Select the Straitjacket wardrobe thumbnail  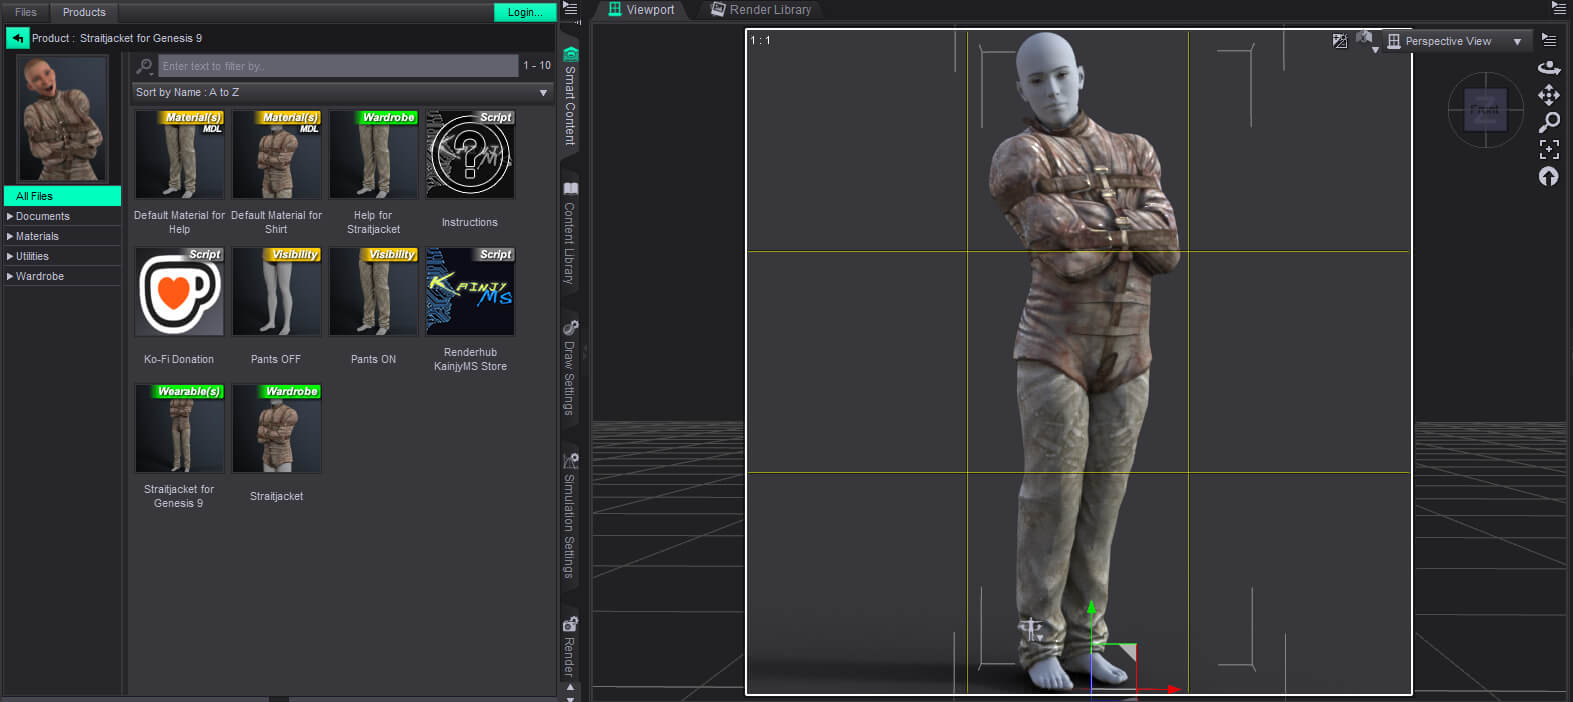277,428
